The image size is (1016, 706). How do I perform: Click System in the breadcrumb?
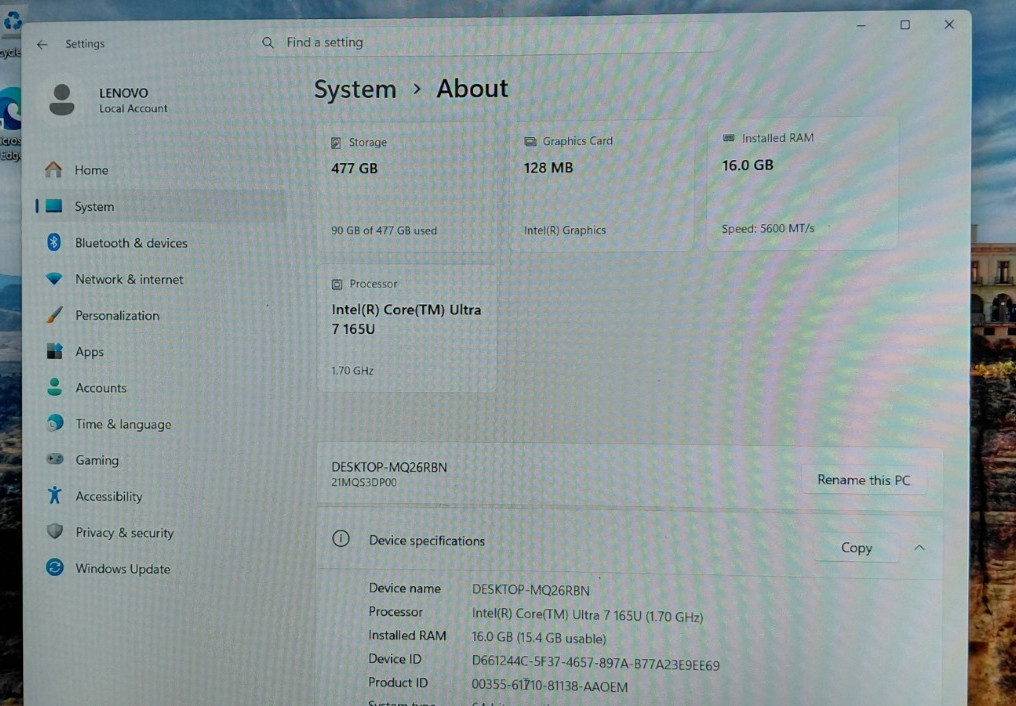pyautogui.click(x=355, y=89)
